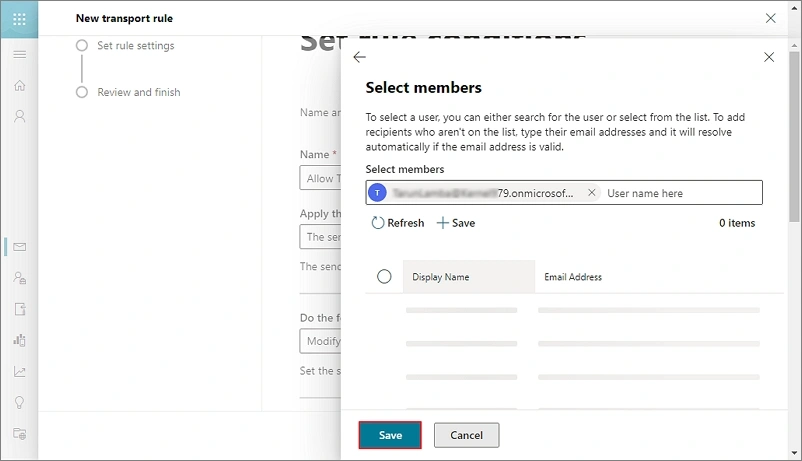Click the plus Save toolbar item
802x461 pixels.
pyautogui.click(x=456, y=223)
